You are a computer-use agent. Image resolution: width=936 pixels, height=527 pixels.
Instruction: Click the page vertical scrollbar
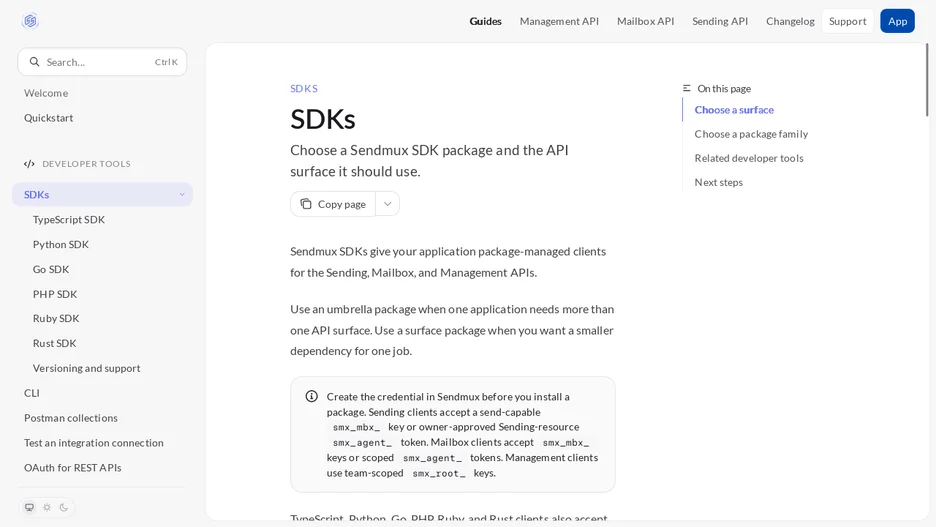(x=927, y=80)
